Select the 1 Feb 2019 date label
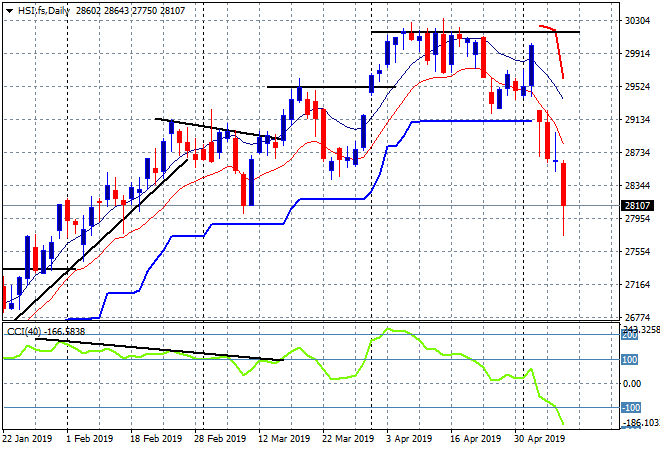 [x=90, y=439]
